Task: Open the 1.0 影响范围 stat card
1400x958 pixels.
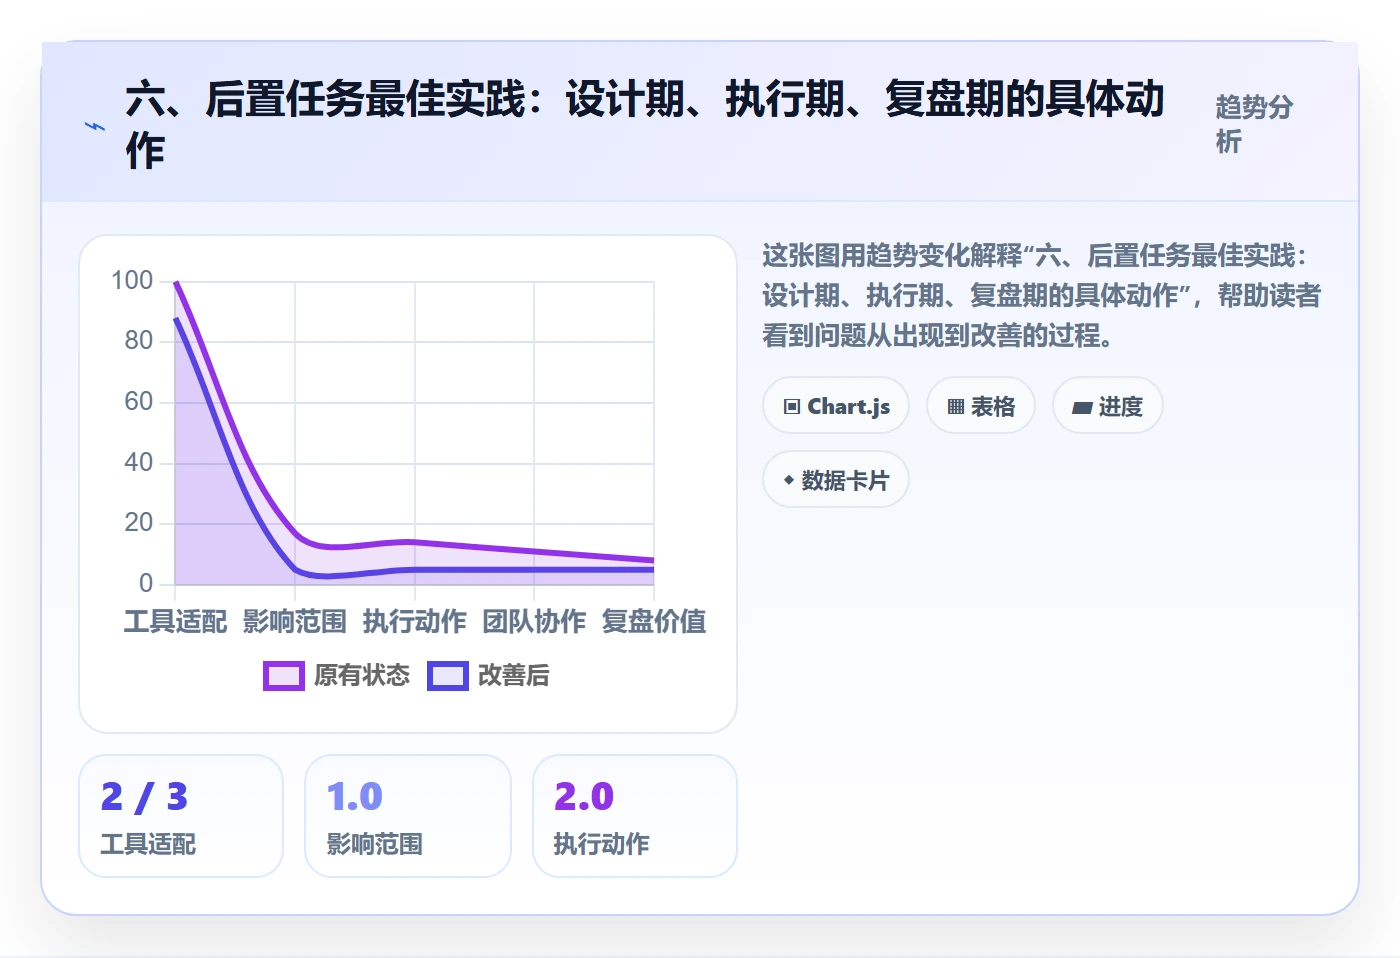Action: [x=408, y=816]
